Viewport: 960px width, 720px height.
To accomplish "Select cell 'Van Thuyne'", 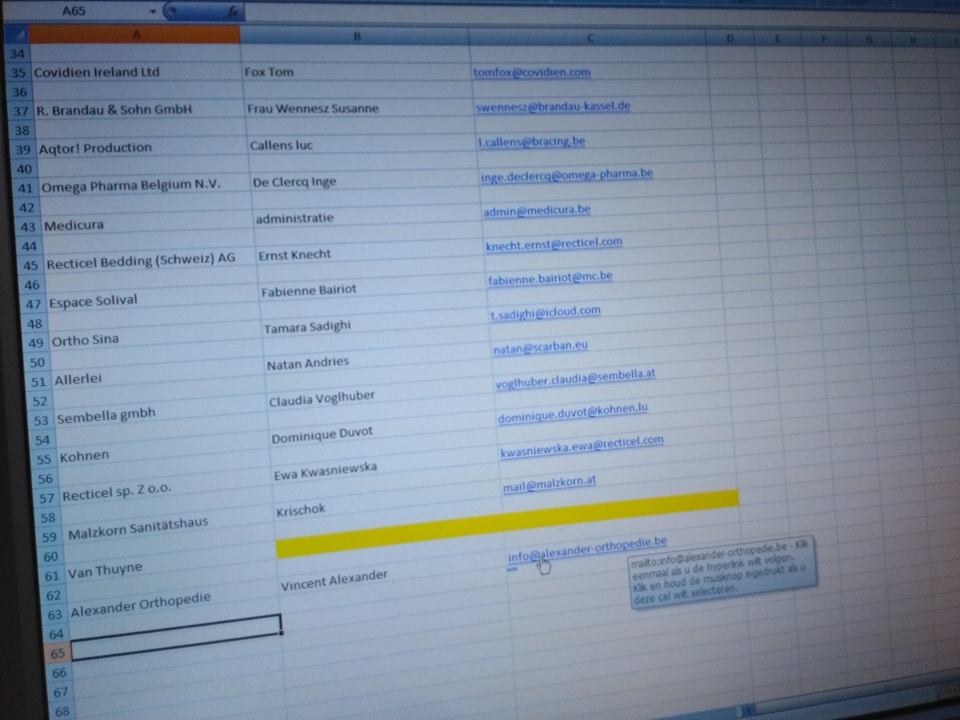I will pos(105,571).
